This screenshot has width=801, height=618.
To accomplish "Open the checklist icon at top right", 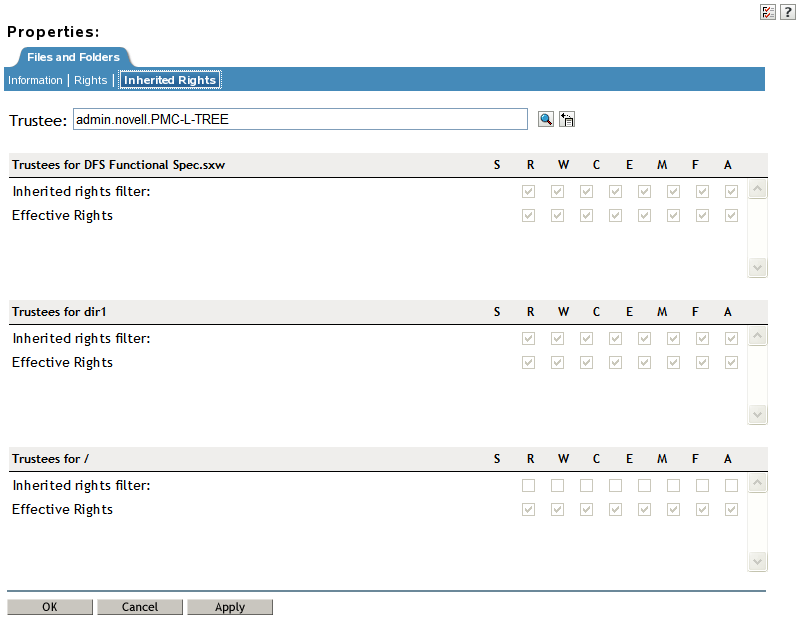I will (768, 11).
